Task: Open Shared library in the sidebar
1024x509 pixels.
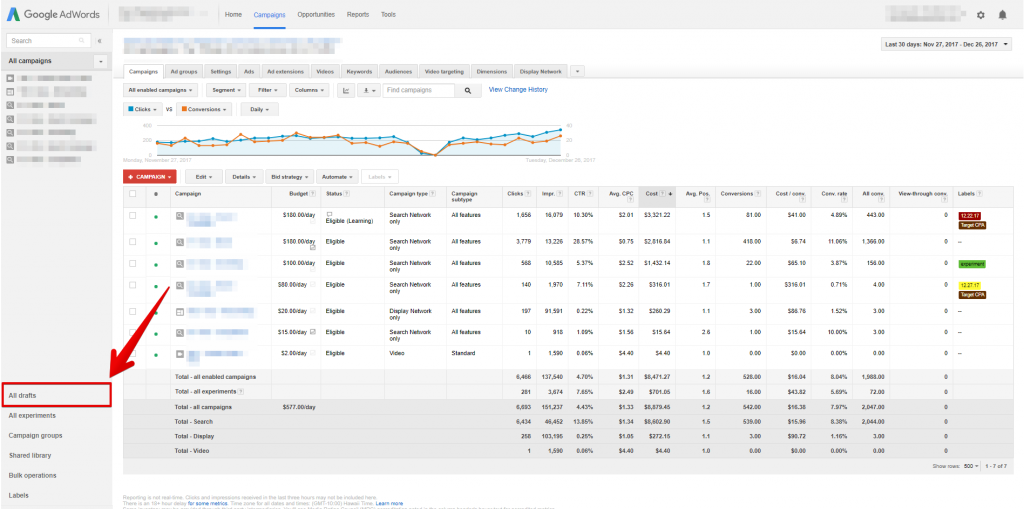Action: click(x=30, y=455)
